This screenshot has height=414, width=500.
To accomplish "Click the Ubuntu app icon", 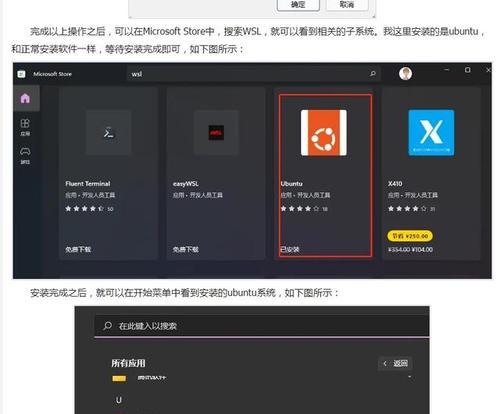I will click(x=324, y=133).
